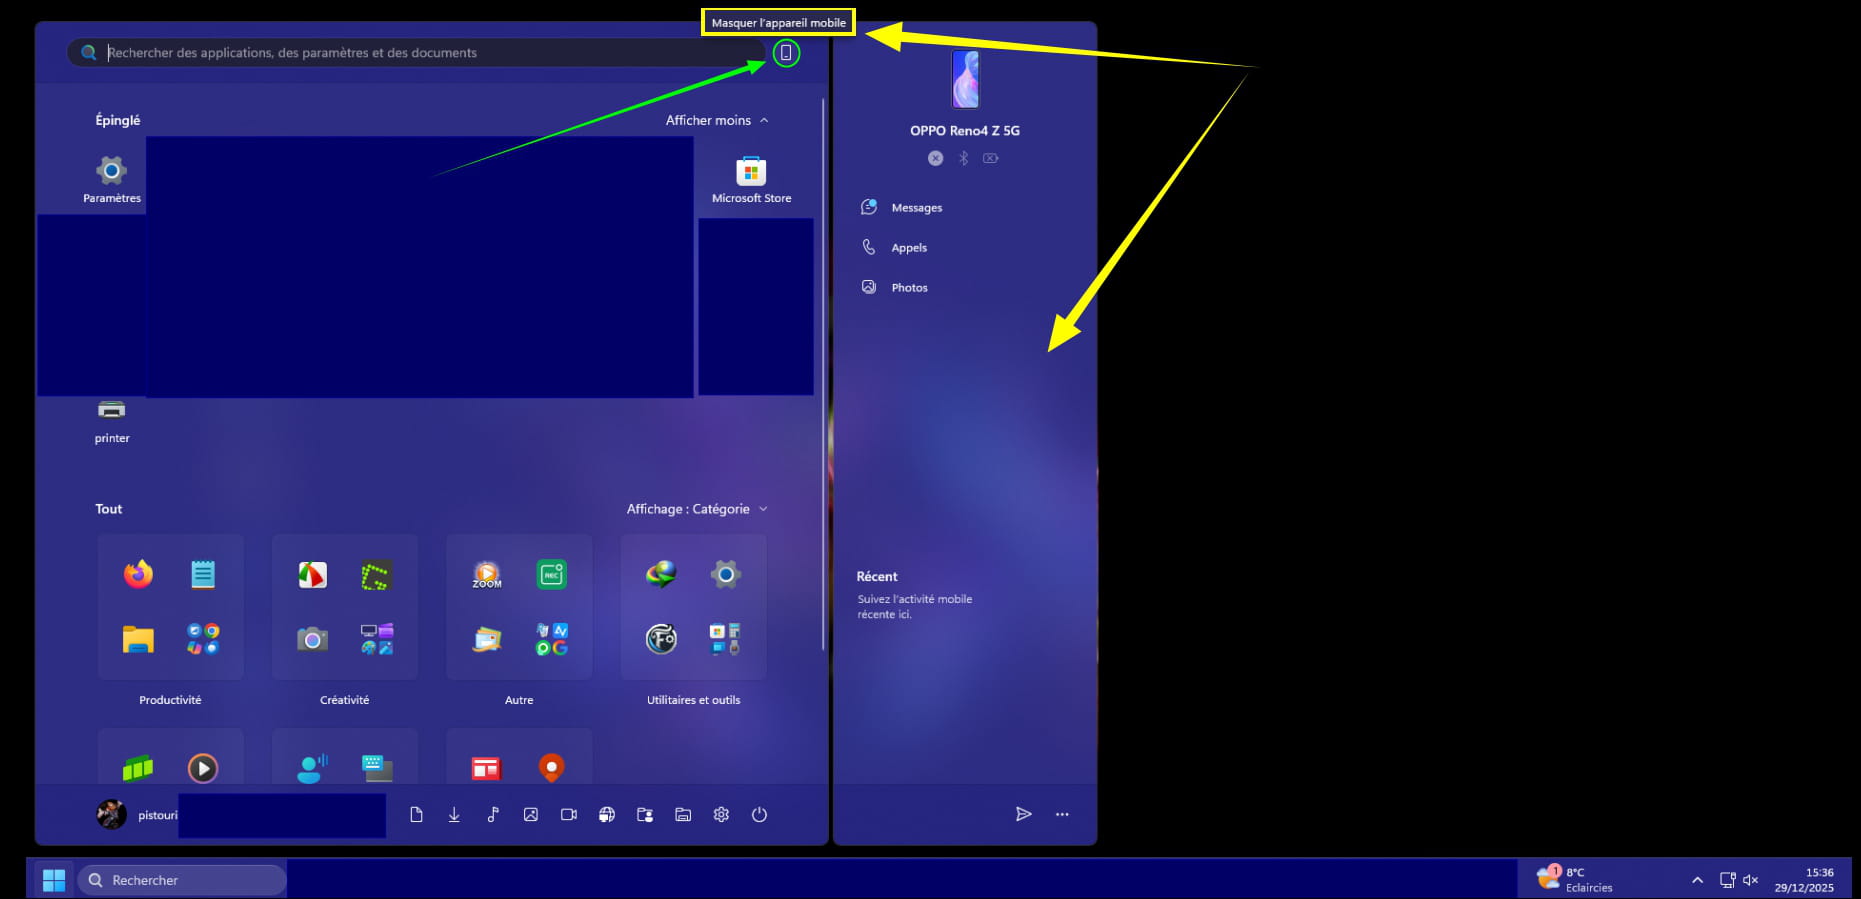Screen dimensions: 1861x899
Task: Open the Affichage : Catégorie dropdown
Action: [x=697, y=509]
